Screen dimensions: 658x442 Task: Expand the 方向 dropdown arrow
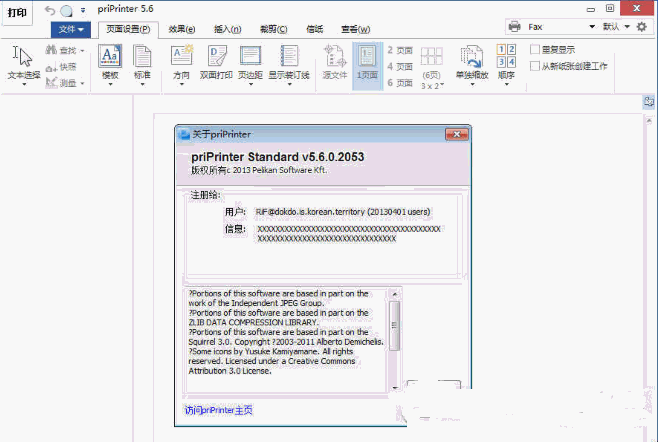click(x=181, y=85)
